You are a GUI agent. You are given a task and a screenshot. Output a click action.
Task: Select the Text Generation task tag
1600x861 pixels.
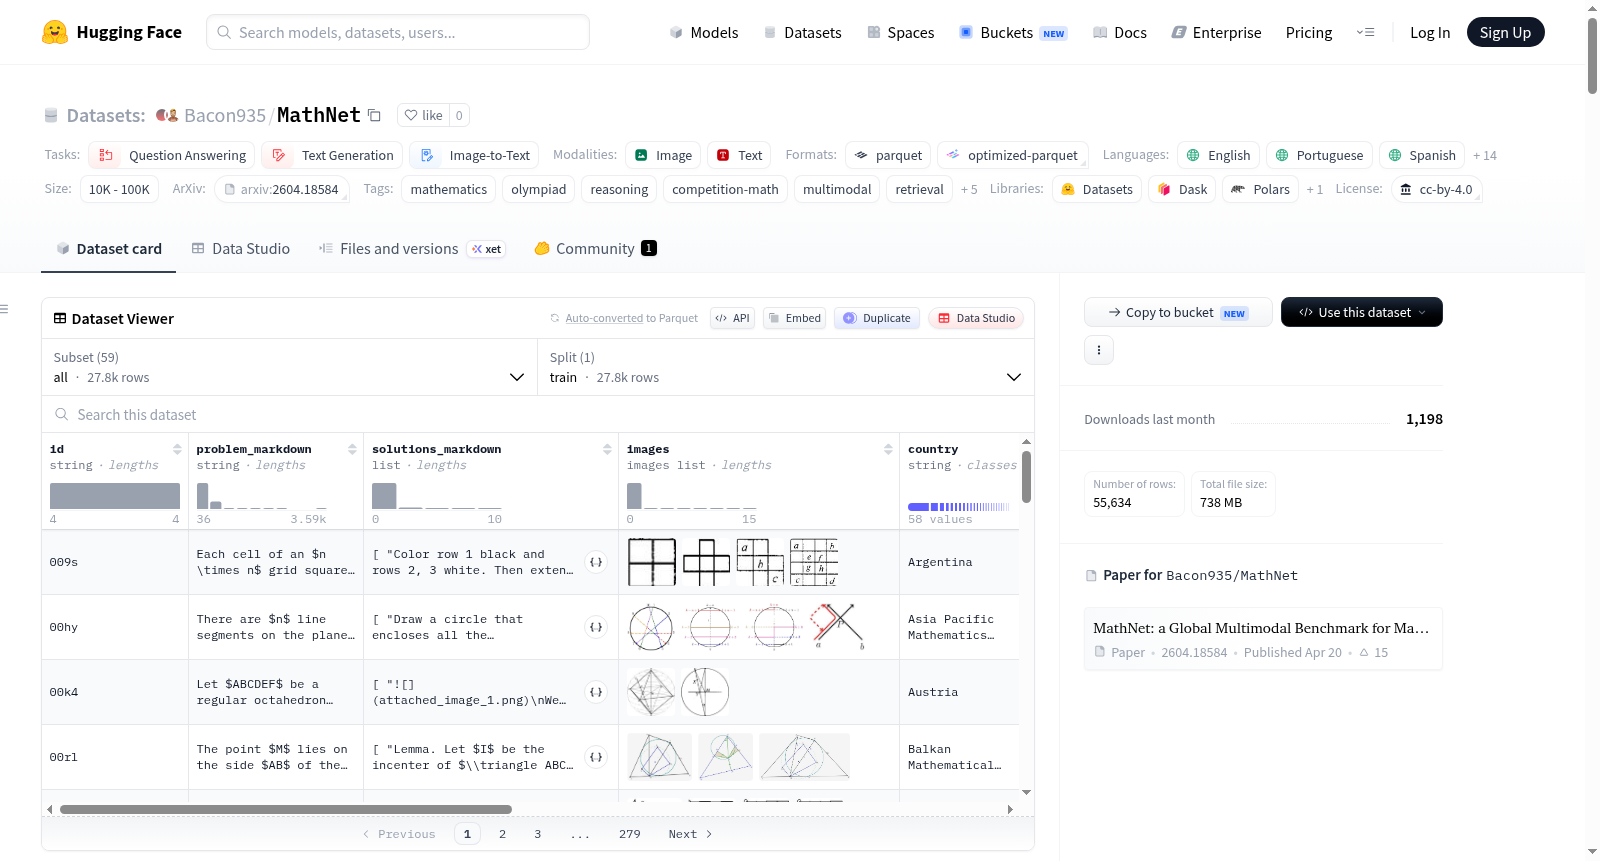tap(332, 155)
